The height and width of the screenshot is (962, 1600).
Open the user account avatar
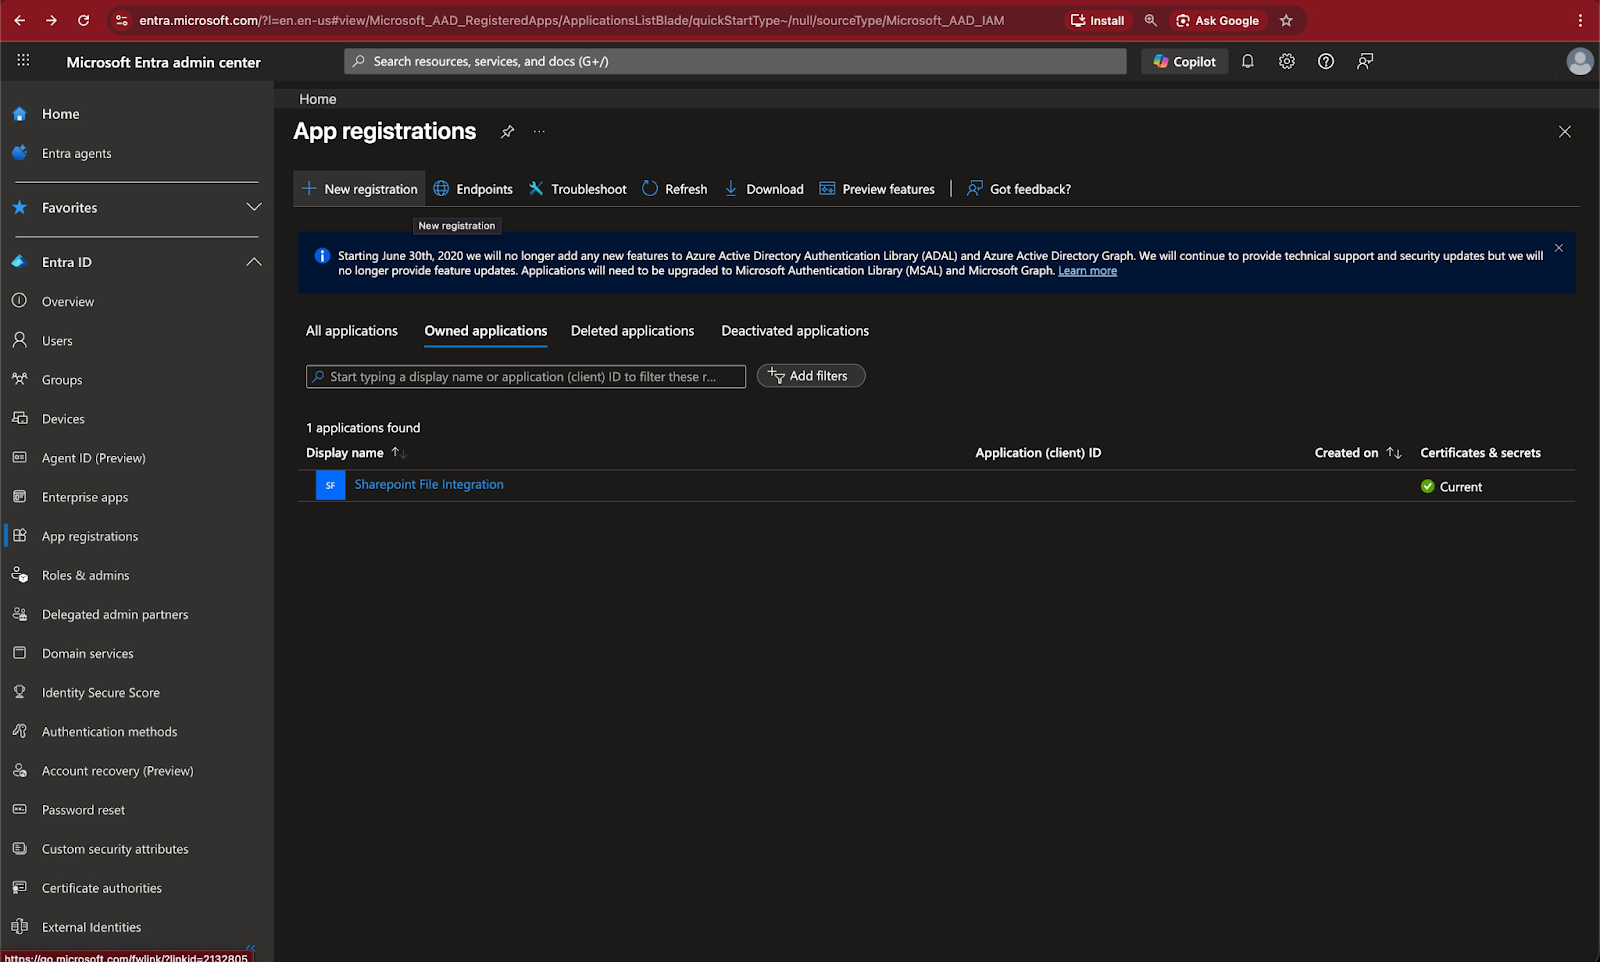[x=1580, y=61]
